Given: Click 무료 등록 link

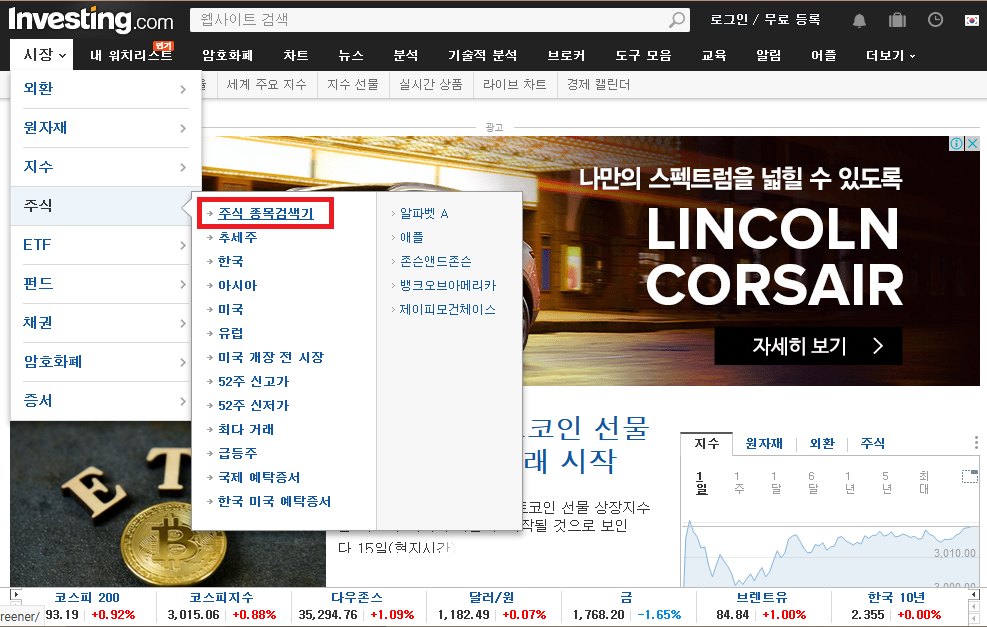Looking at the screenshot, I should [792, 20].
